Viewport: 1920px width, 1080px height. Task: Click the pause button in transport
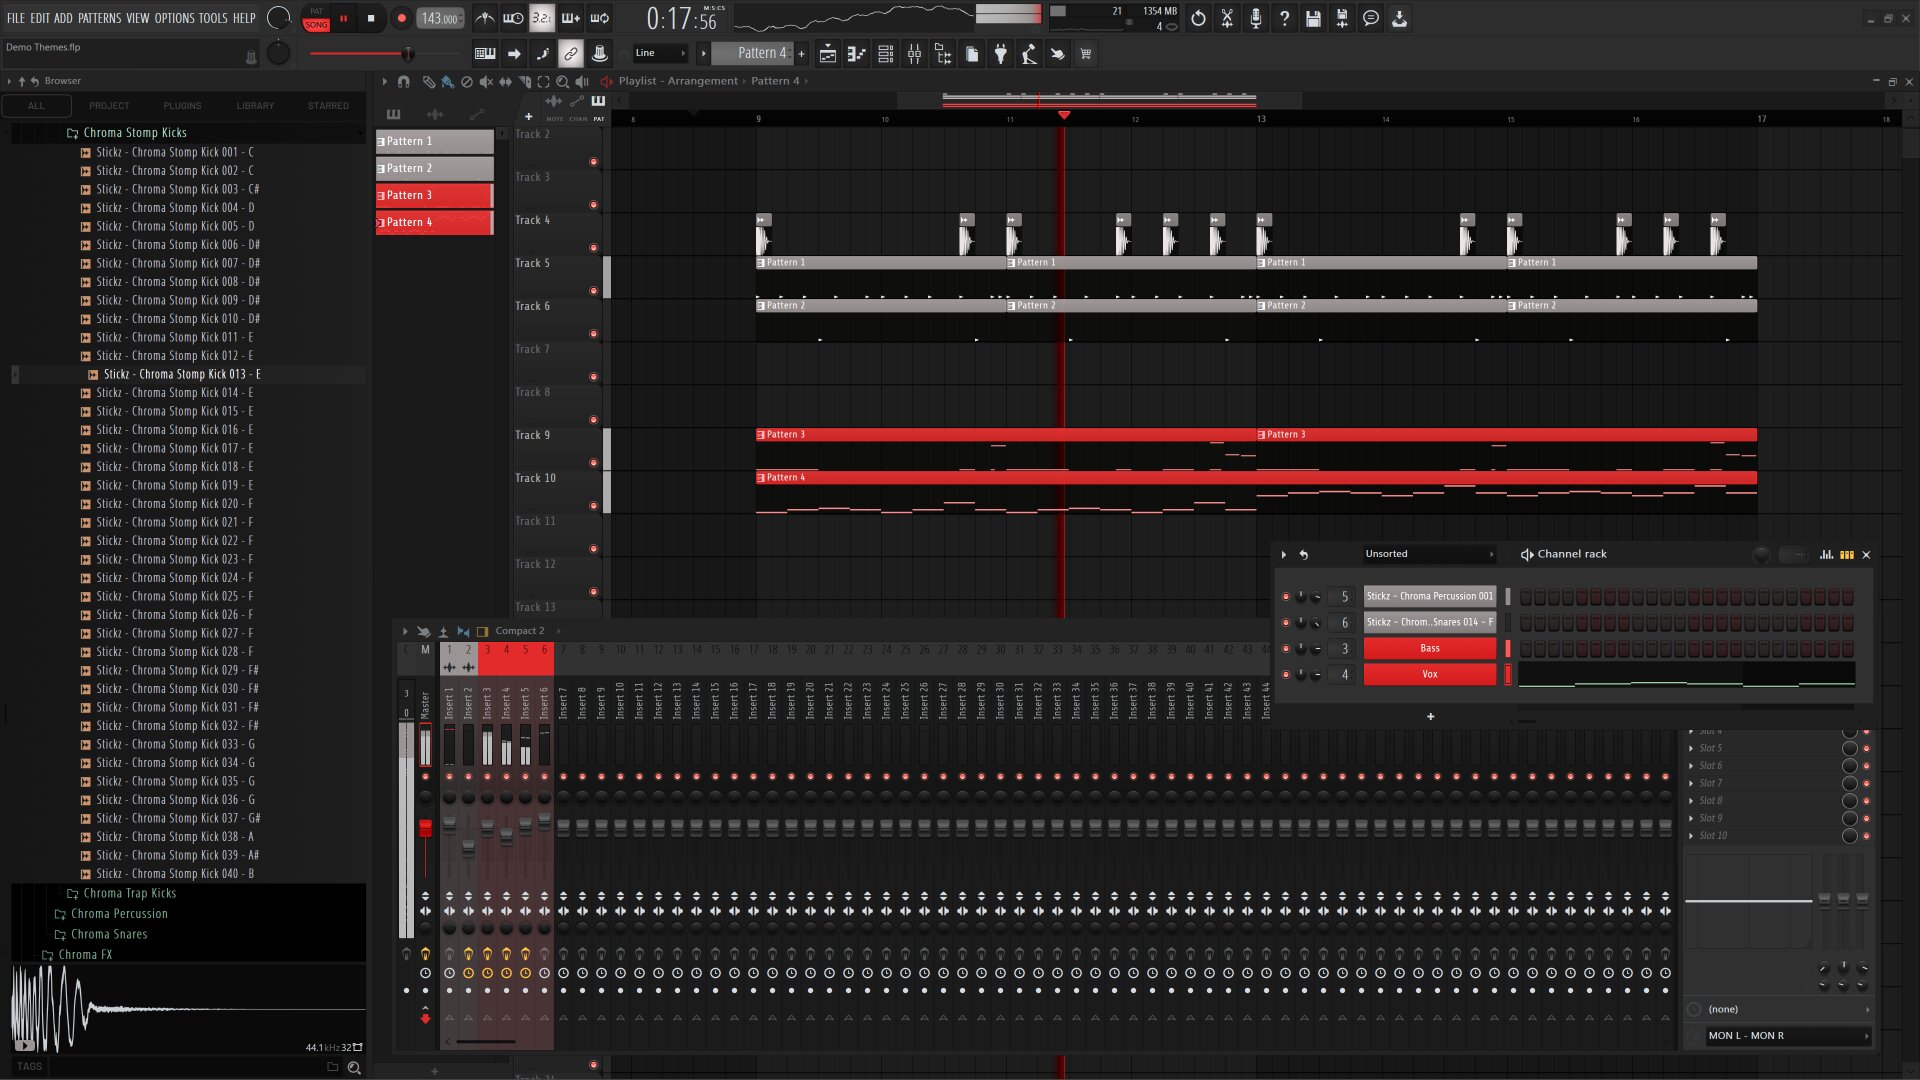(x=344, y=18)
